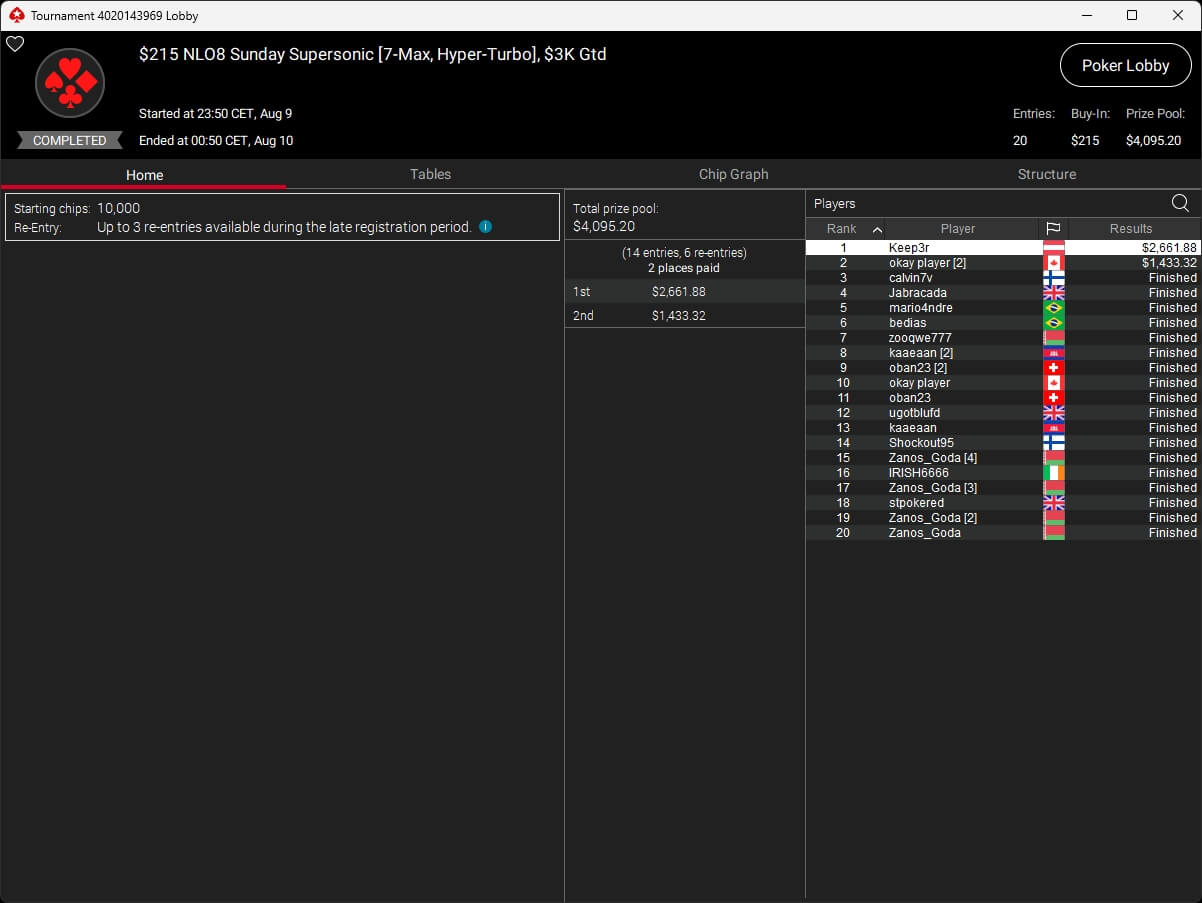Select player zooqwe777
The image size is (1202, 903).
(x=1002, y=338)
